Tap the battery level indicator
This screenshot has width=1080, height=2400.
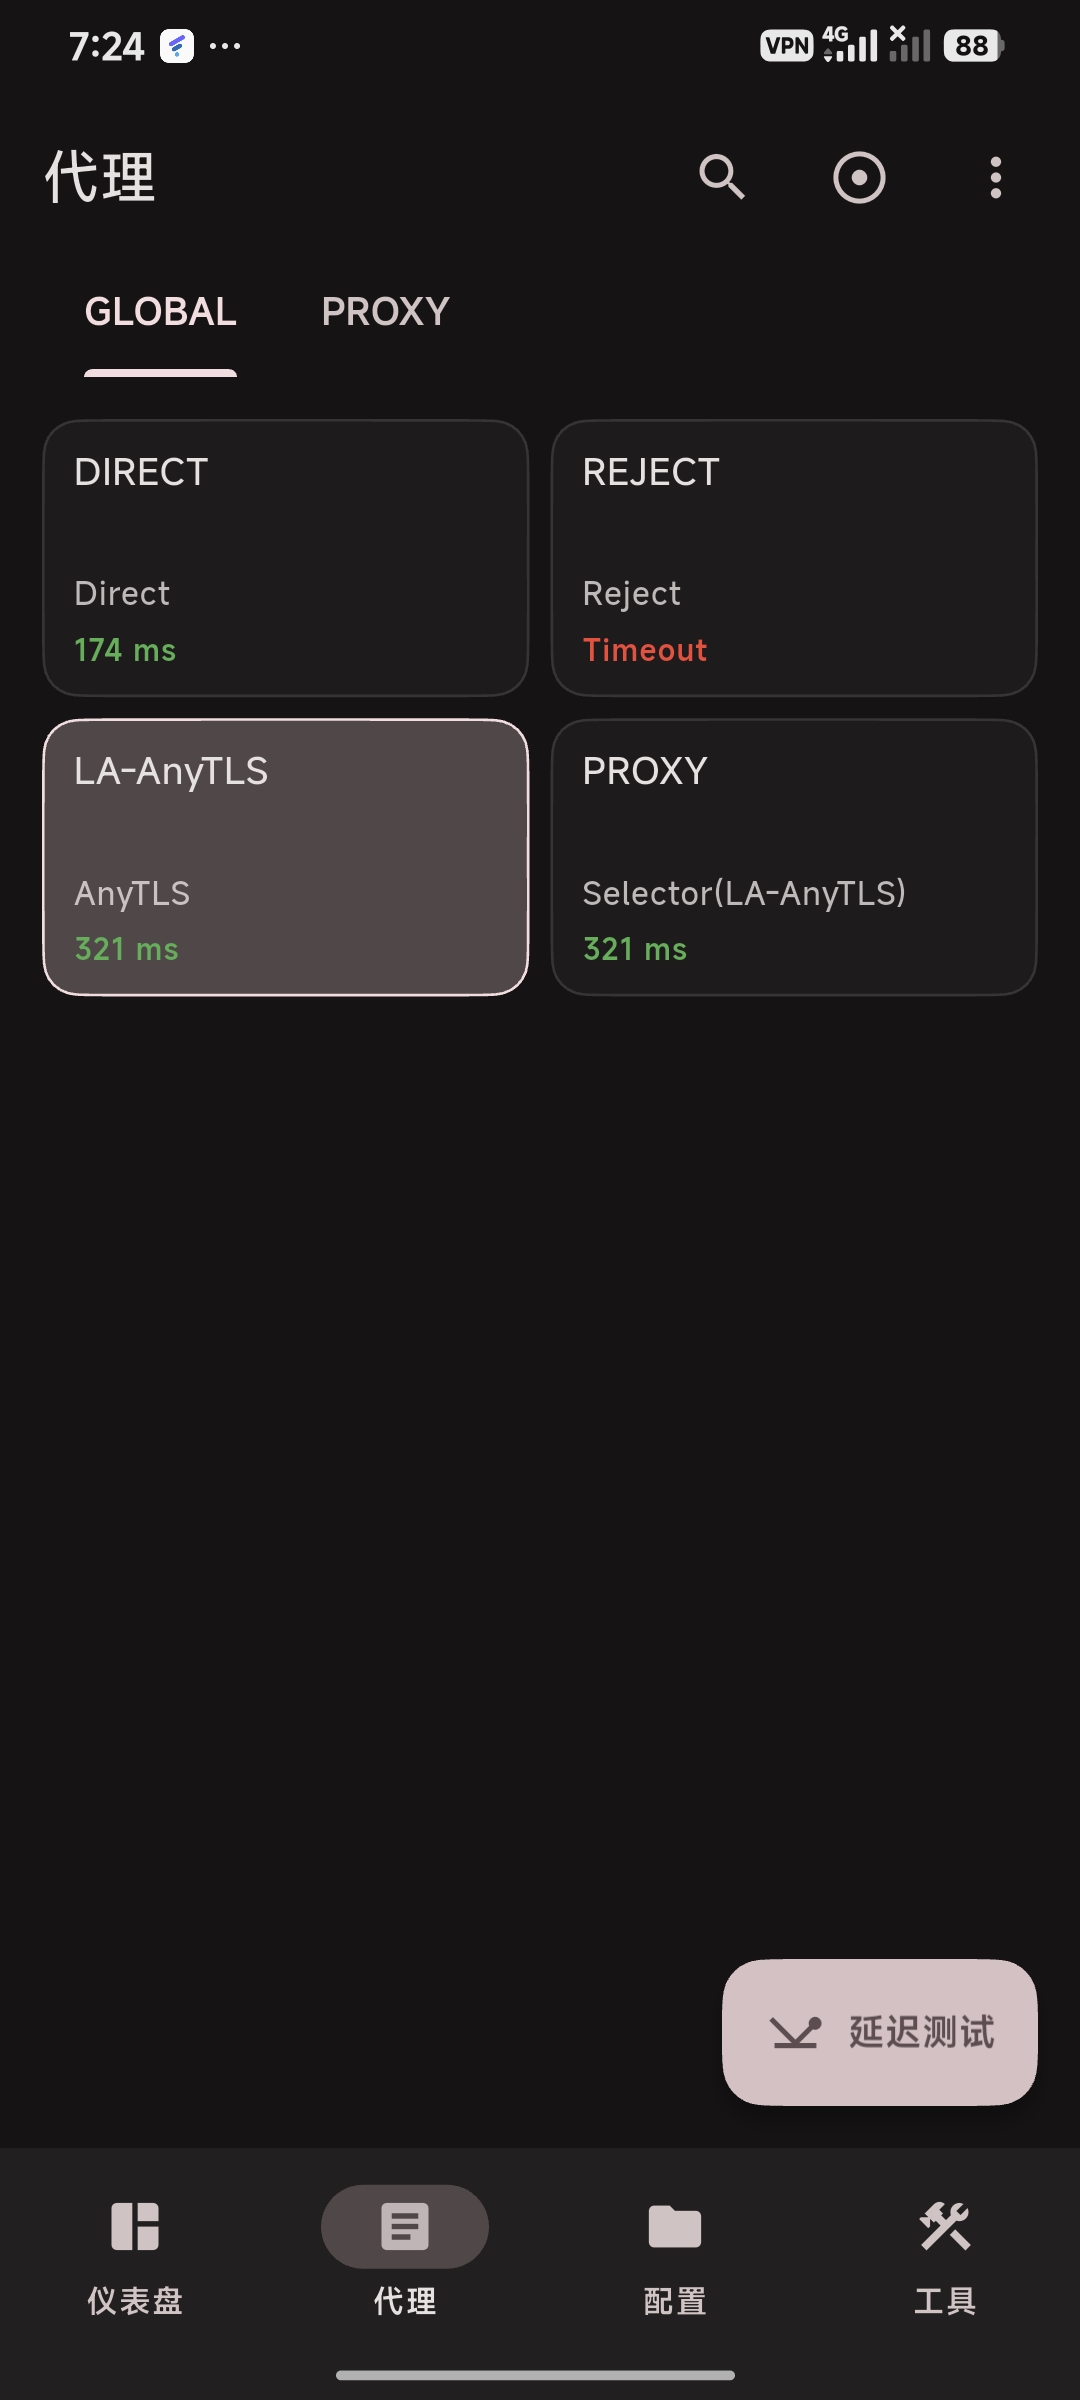click(973, 45)
